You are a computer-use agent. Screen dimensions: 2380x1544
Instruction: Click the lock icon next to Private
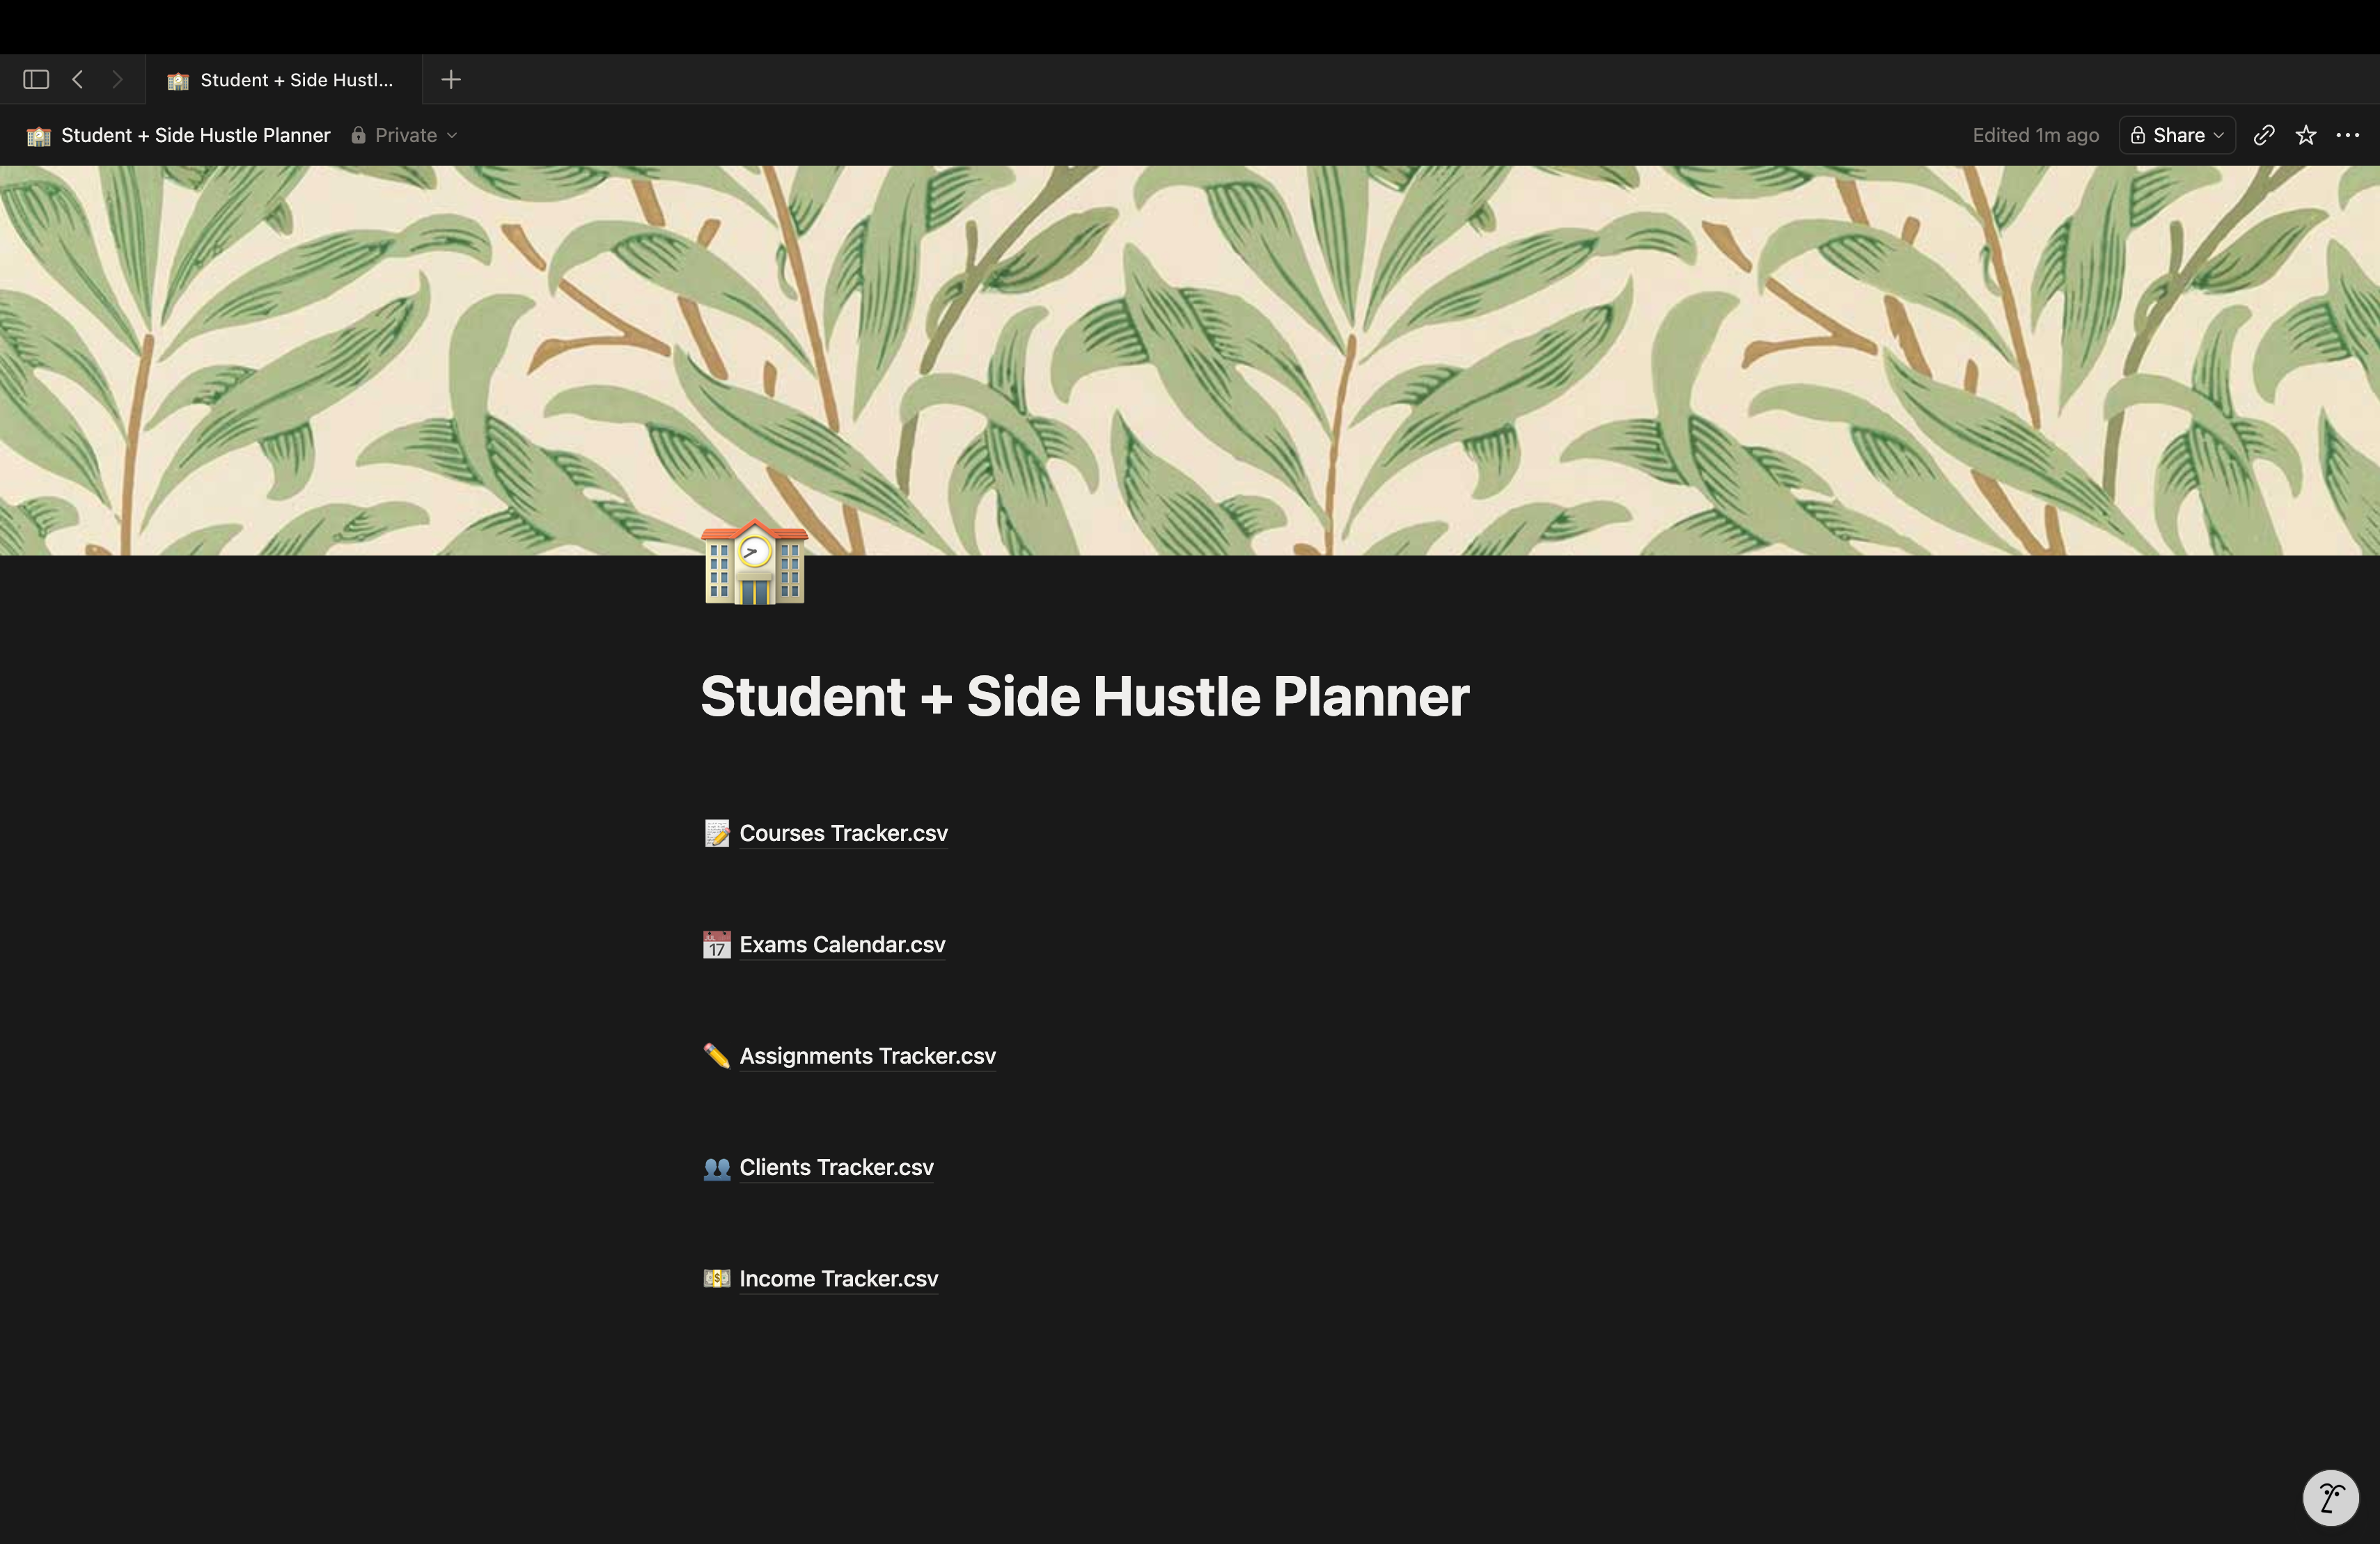358,135
